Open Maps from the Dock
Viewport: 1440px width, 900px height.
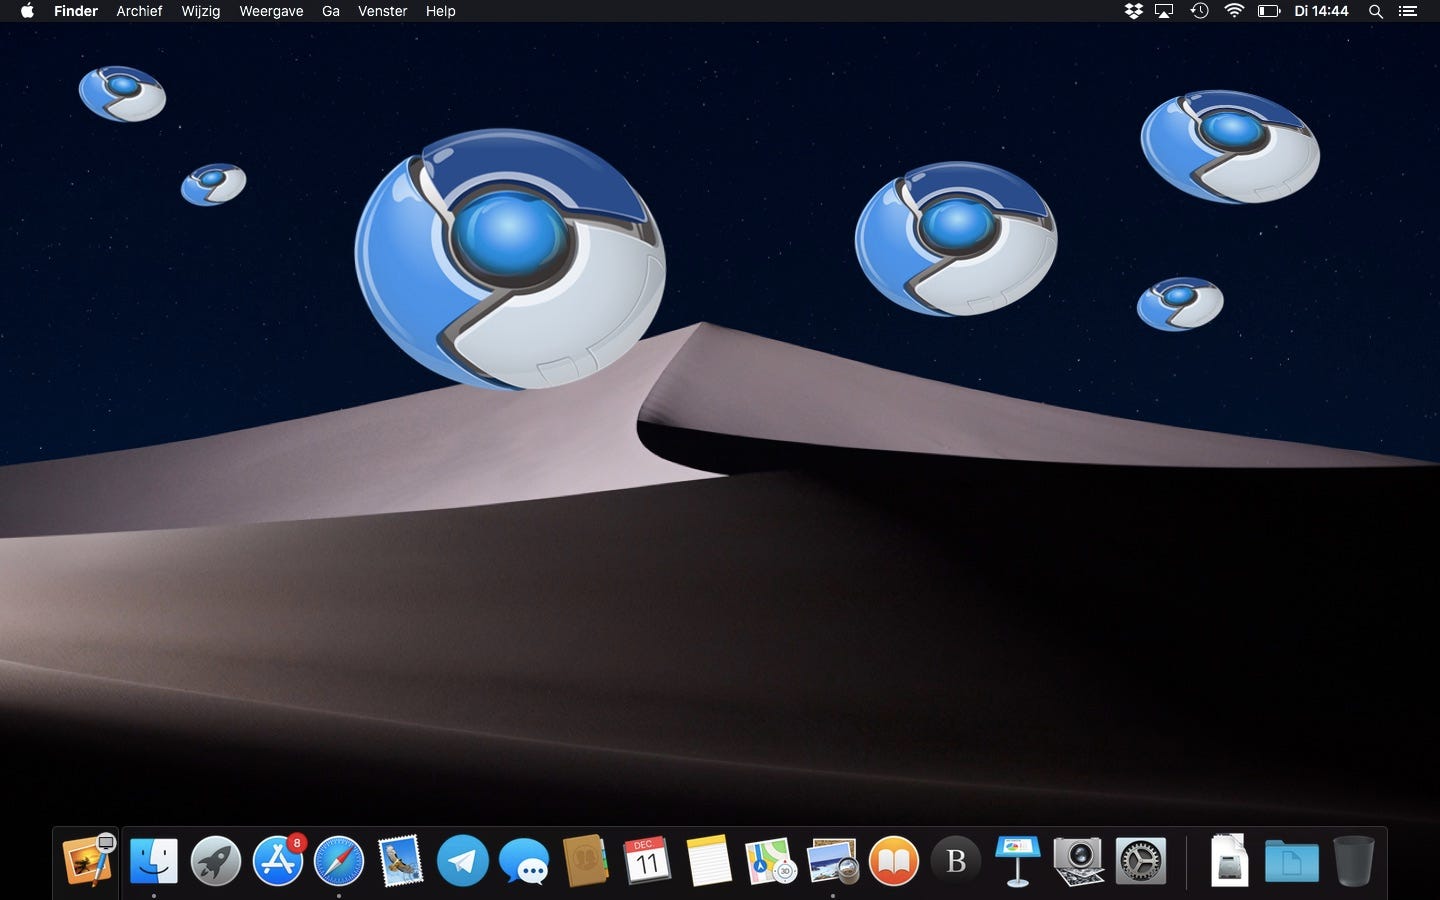click(770, 861)
